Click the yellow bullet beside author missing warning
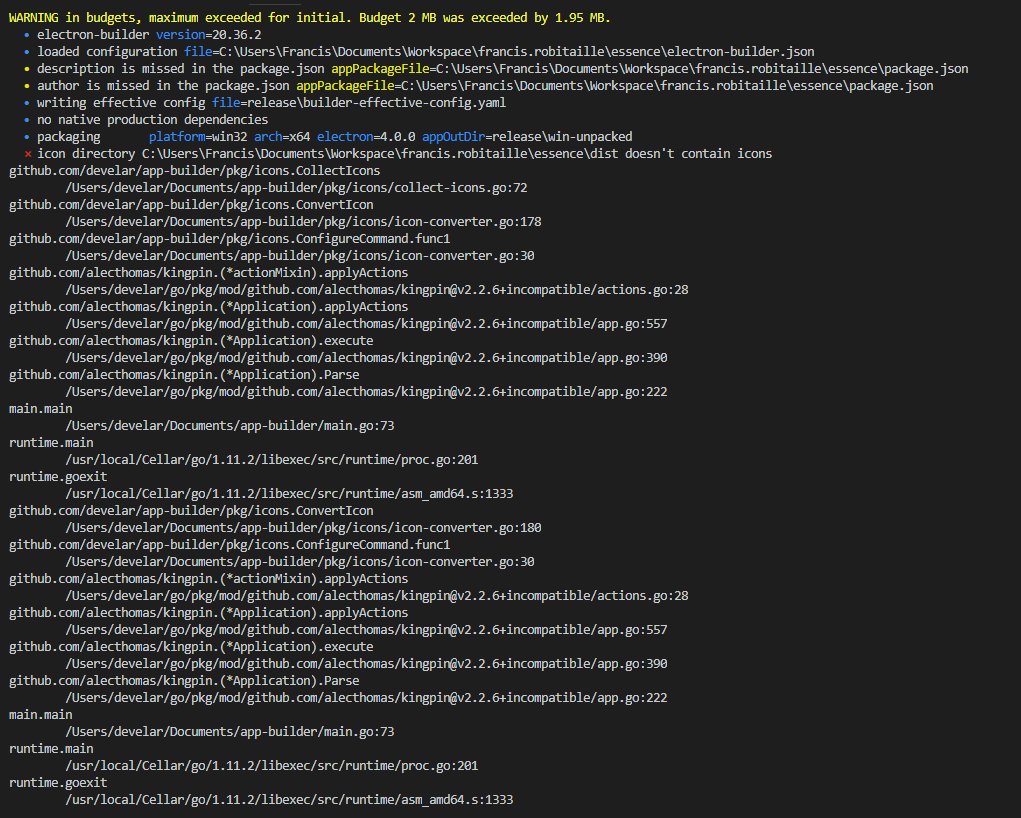Image resolution: width=1021 pixels, height=818 pixels. click(25, 85)
